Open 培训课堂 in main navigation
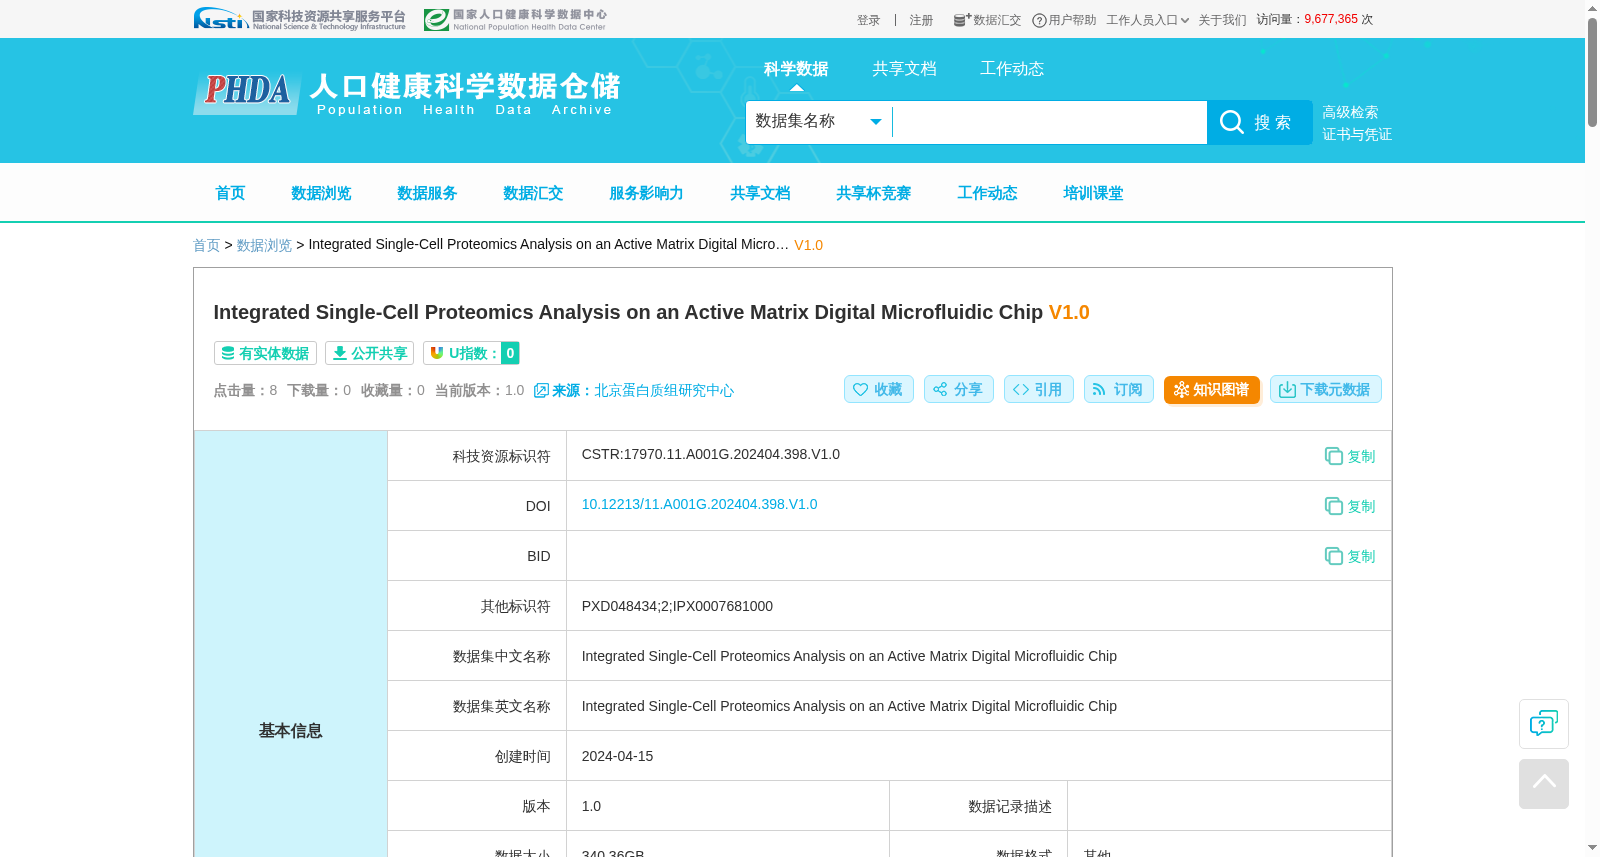1600x857 pixels. pos(1093,193)
